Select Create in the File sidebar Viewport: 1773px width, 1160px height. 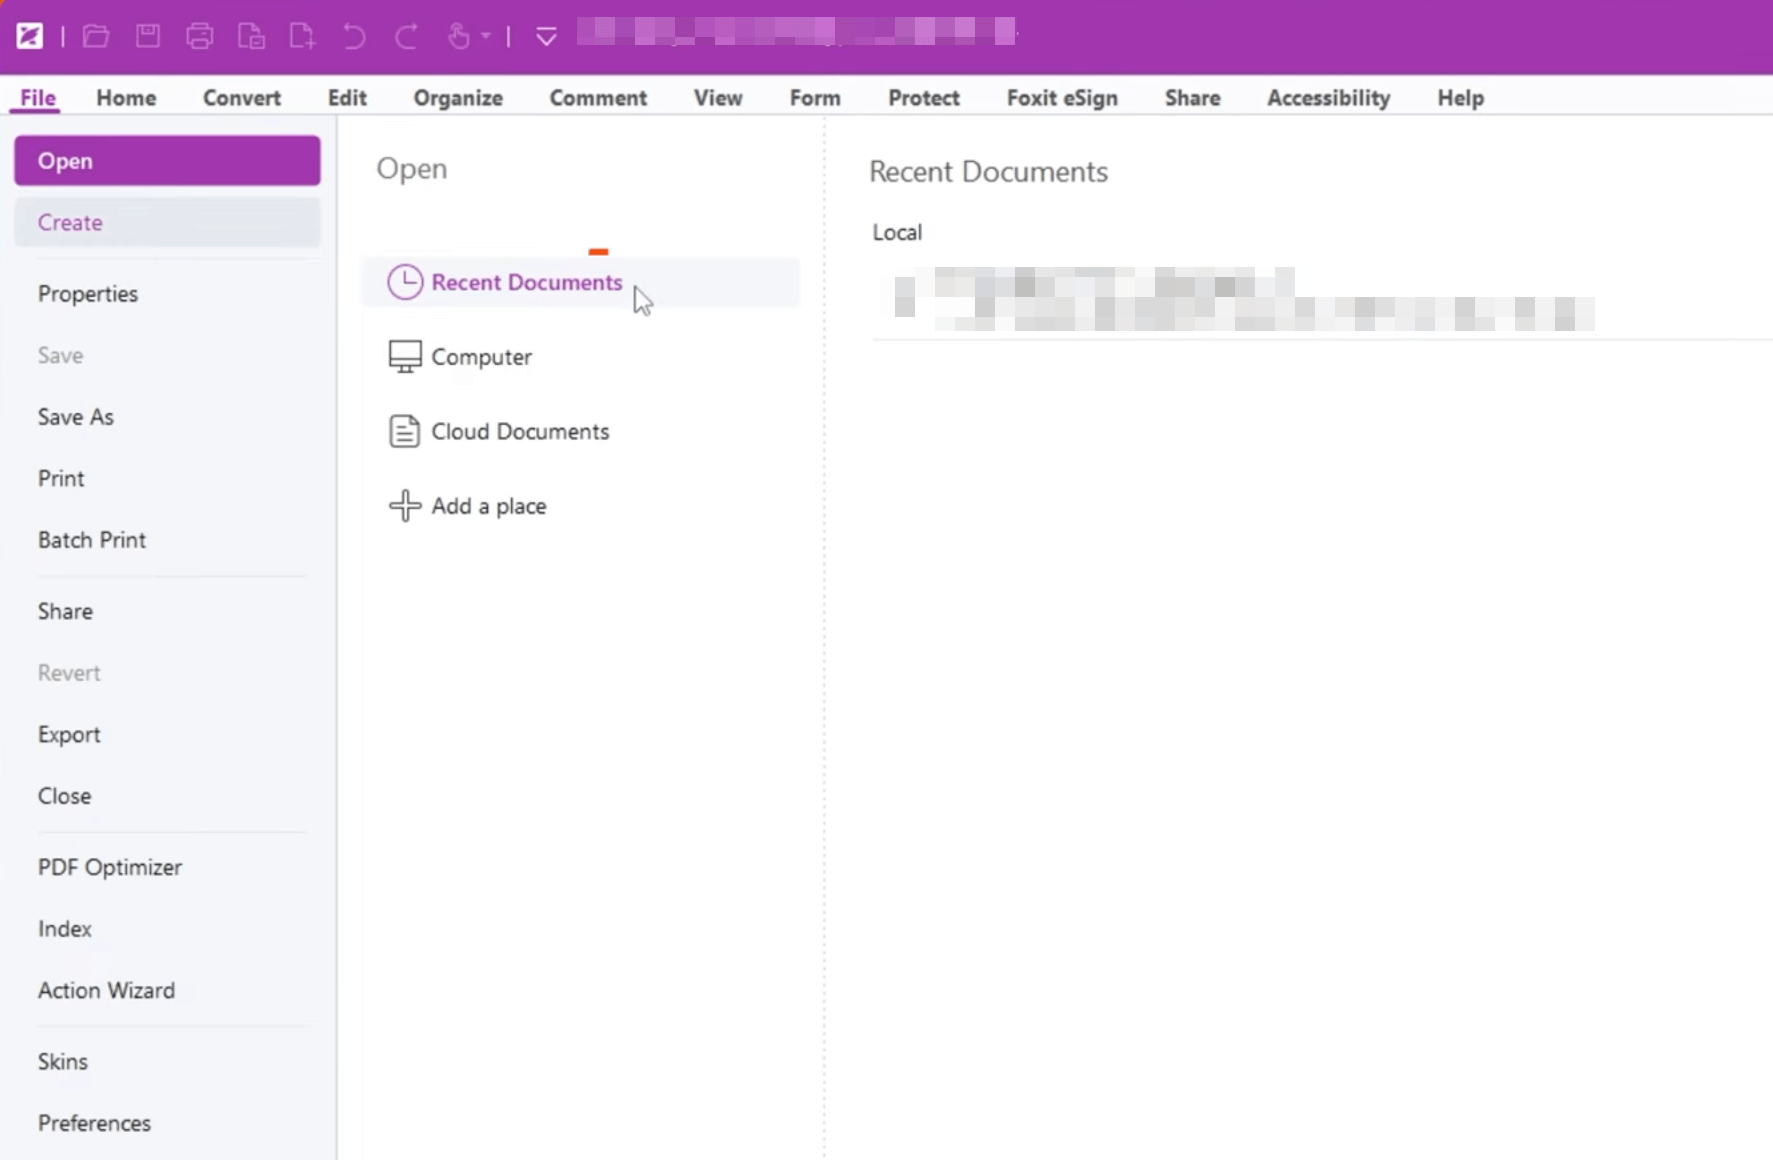(167, 222)
